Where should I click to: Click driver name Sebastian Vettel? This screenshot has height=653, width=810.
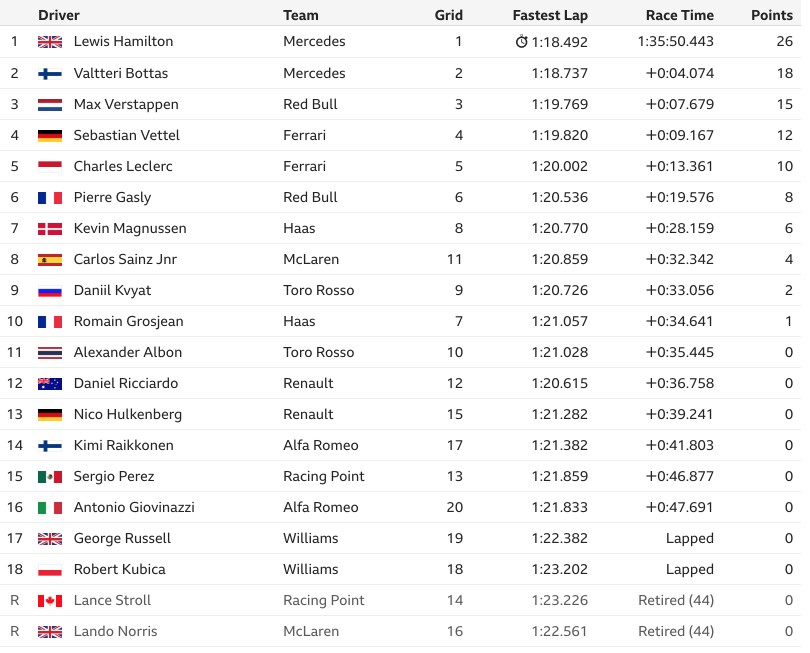click(127, 135)
